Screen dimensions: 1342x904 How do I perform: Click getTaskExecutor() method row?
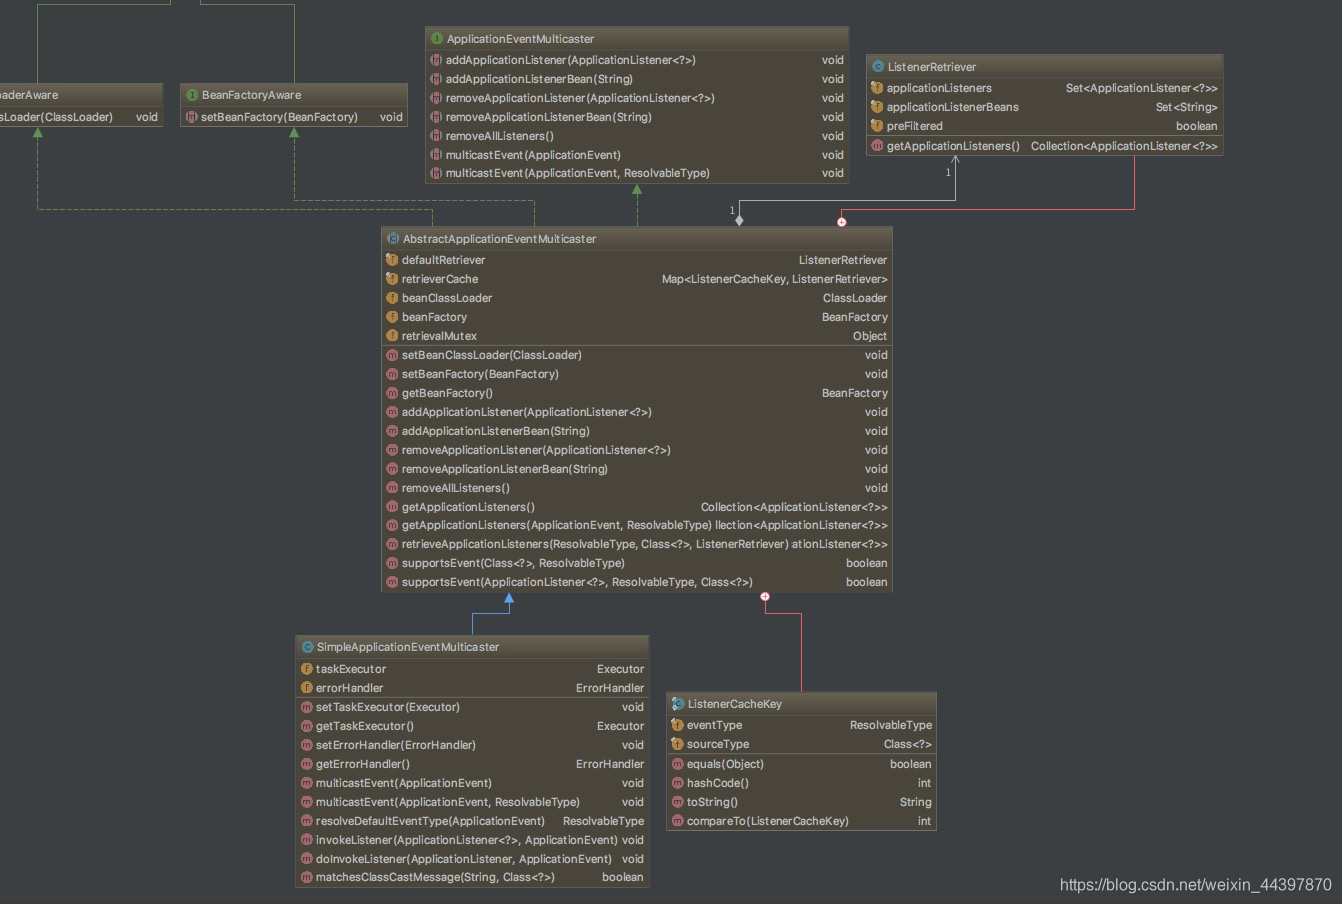tap(472, 726)
